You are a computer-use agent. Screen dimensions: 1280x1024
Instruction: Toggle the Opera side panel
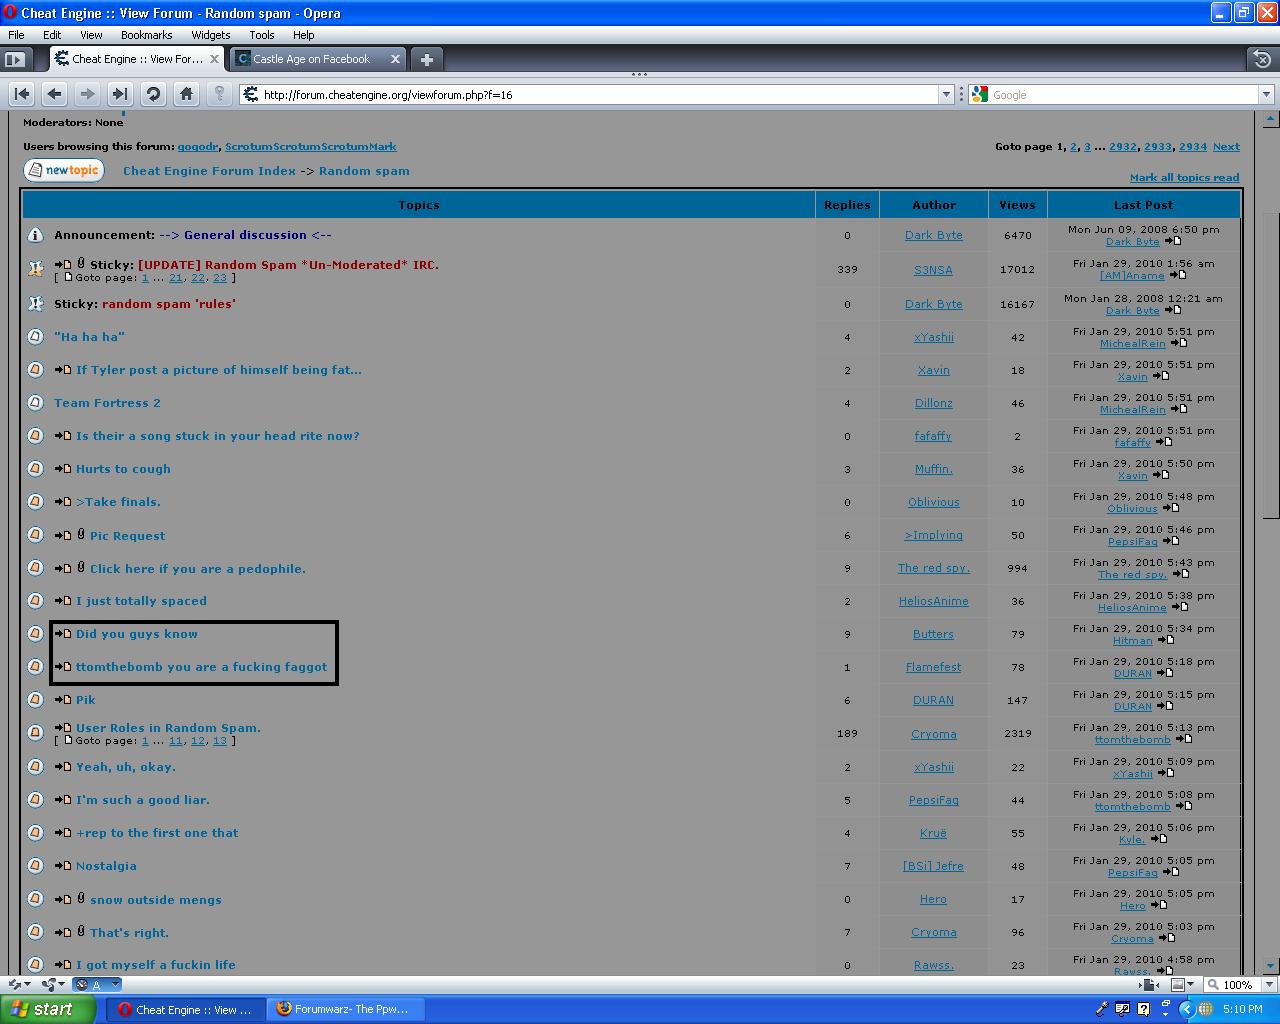14,59
